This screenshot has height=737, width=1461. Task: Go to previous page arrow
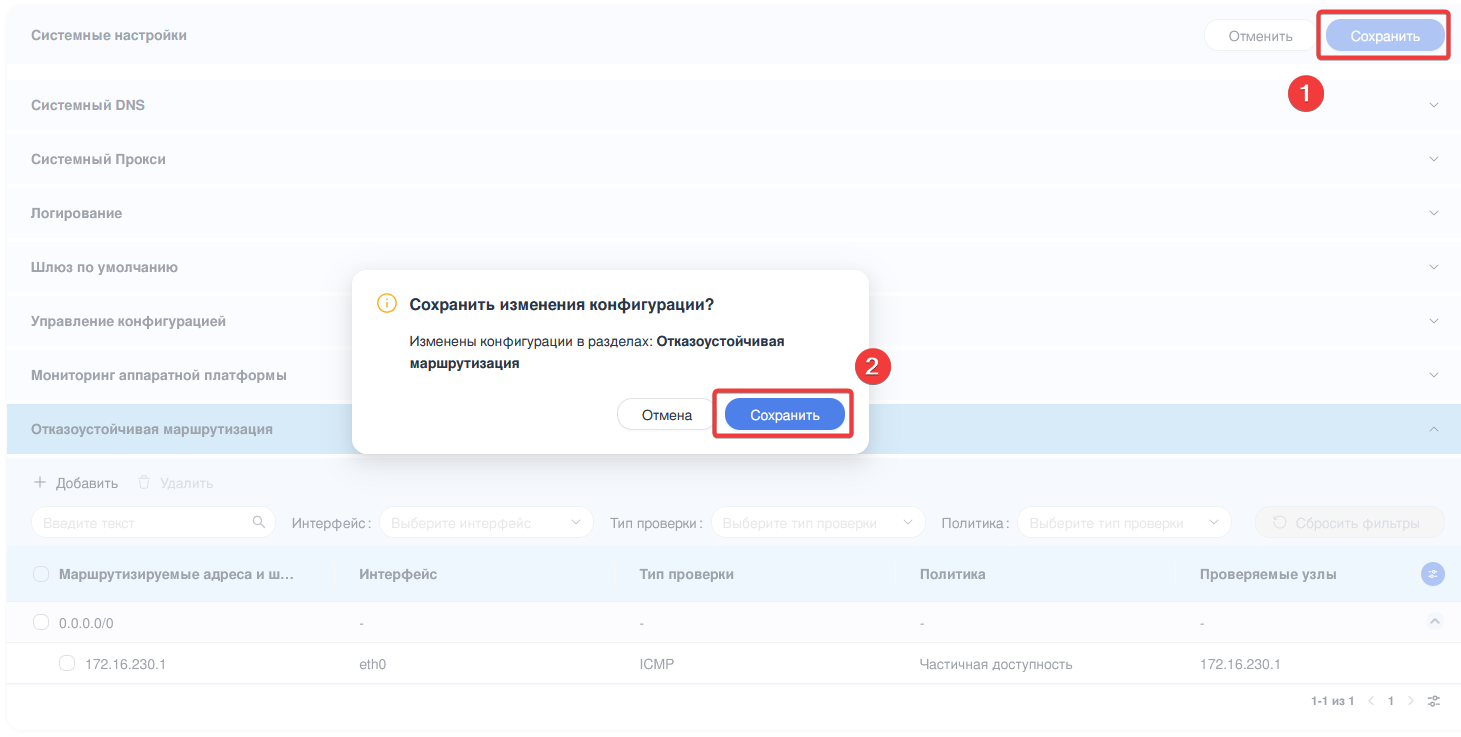1371,701
